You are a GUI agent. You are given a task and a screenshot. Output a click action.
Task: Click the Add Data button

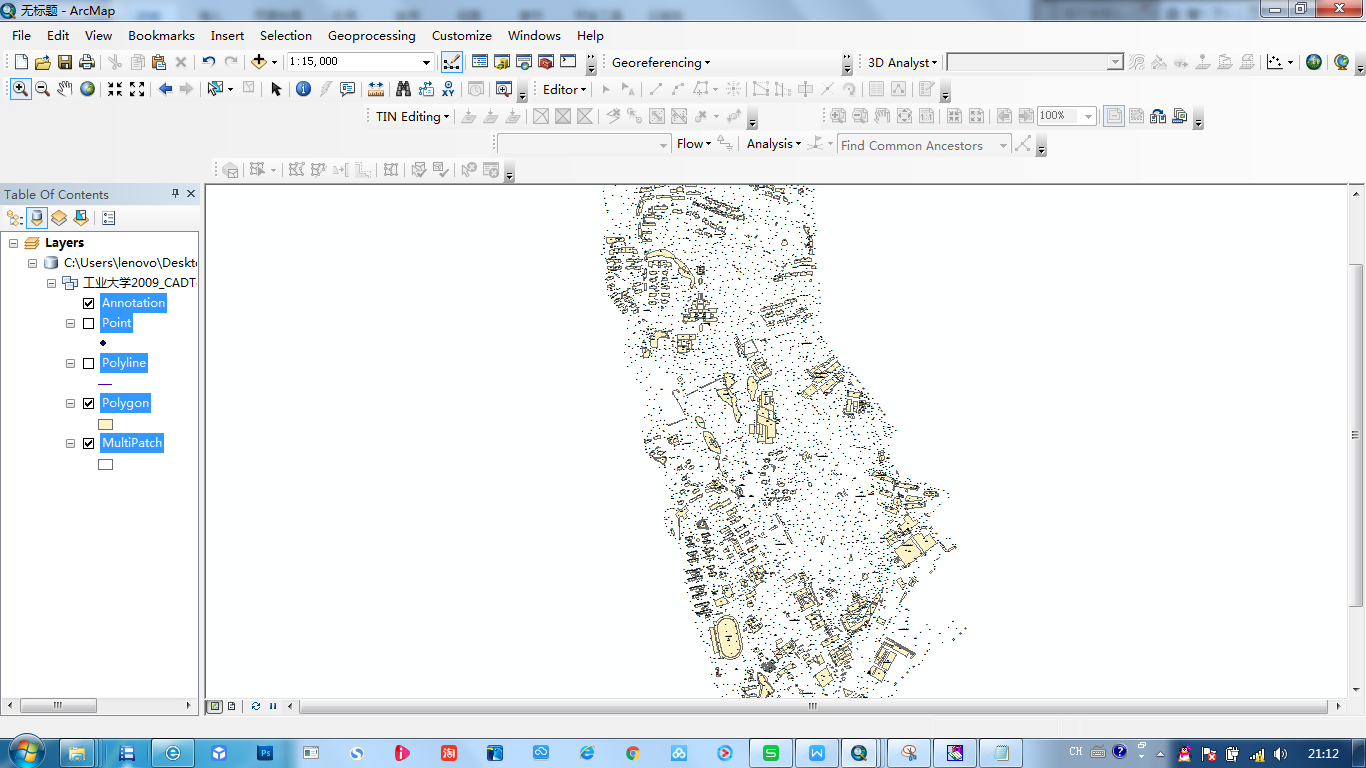(259, 62)
